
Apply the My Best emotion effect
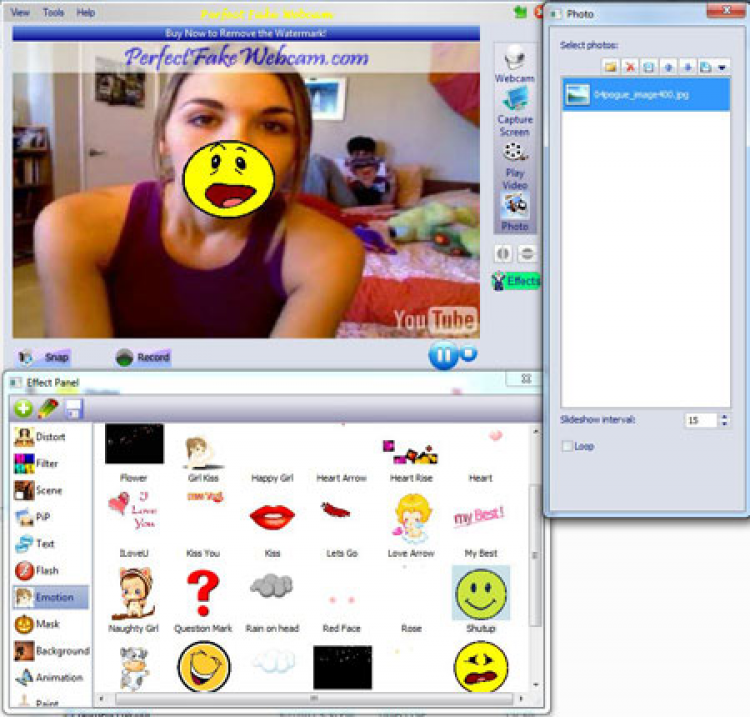point(480,529)
